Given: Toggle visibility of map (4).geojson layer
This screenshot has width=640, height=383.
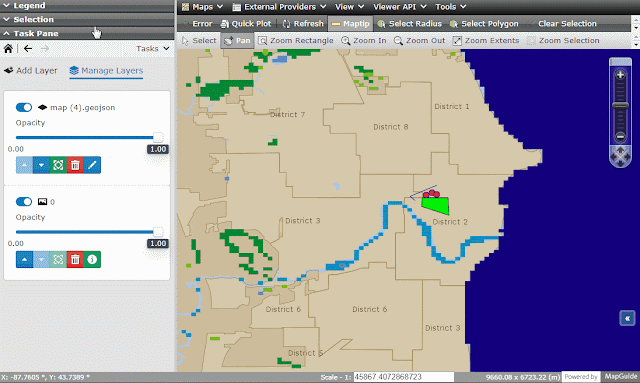Looking at the screenshot, I should click(x=24, y=107).
